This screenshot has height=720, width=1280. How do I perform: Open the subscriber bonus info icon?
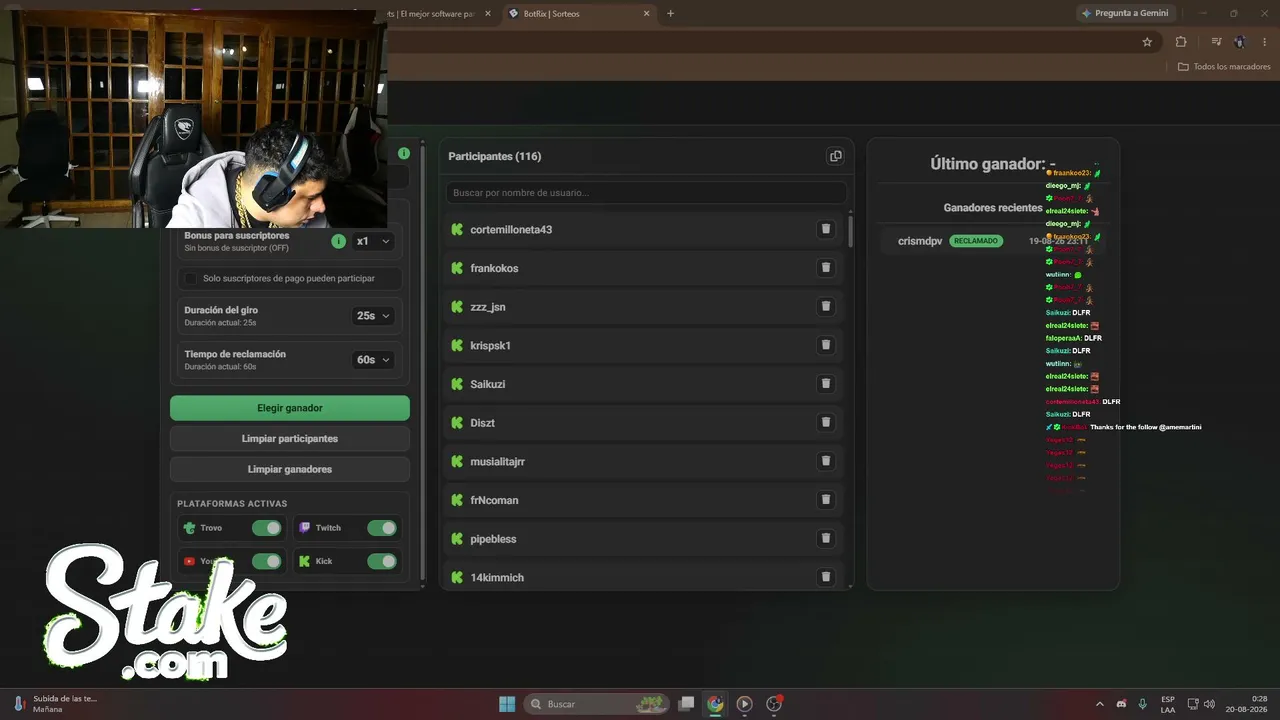pyautogui.click(x=338, y=241)
